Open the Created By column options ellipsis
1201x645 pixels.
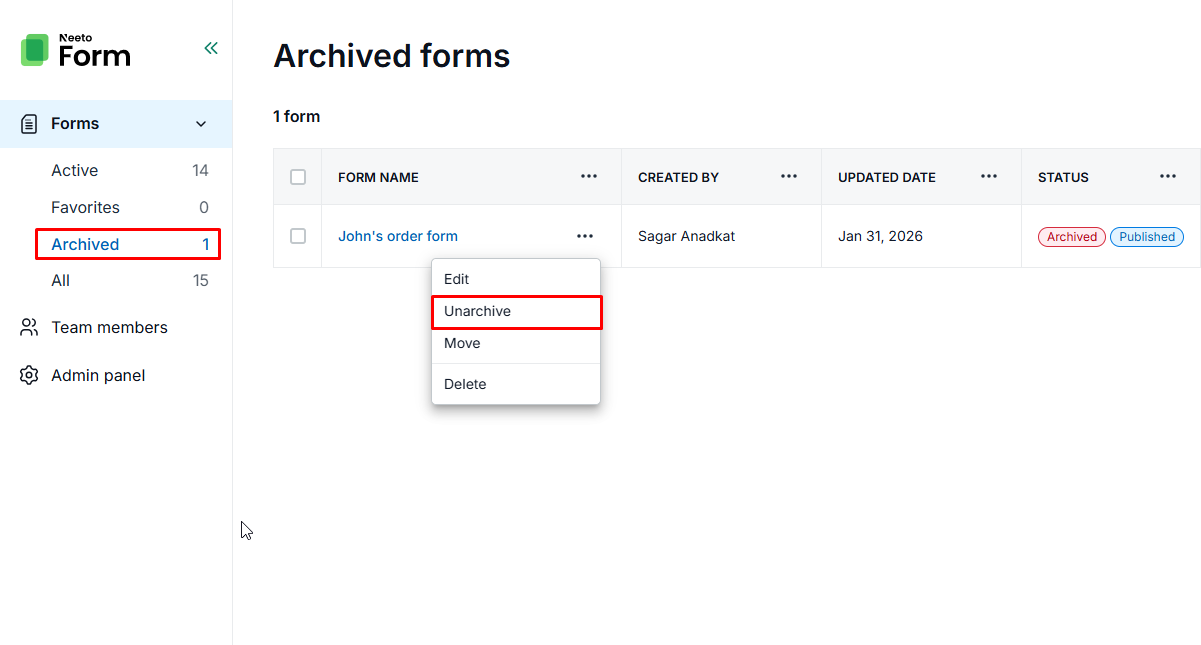789,177
